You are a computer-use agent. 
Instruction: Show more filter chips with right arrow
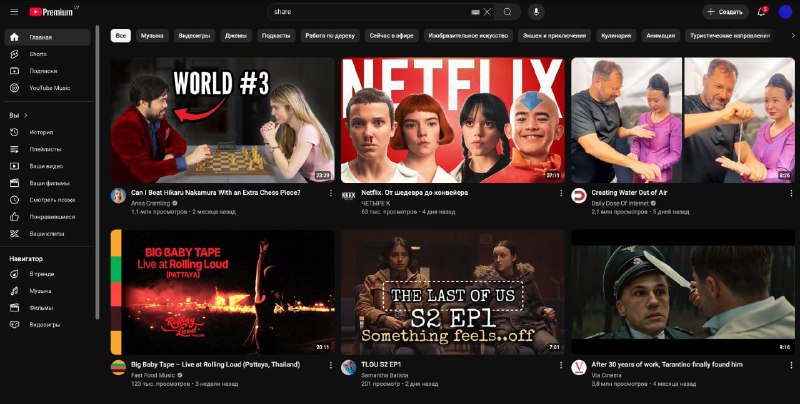tap(792, 36)
